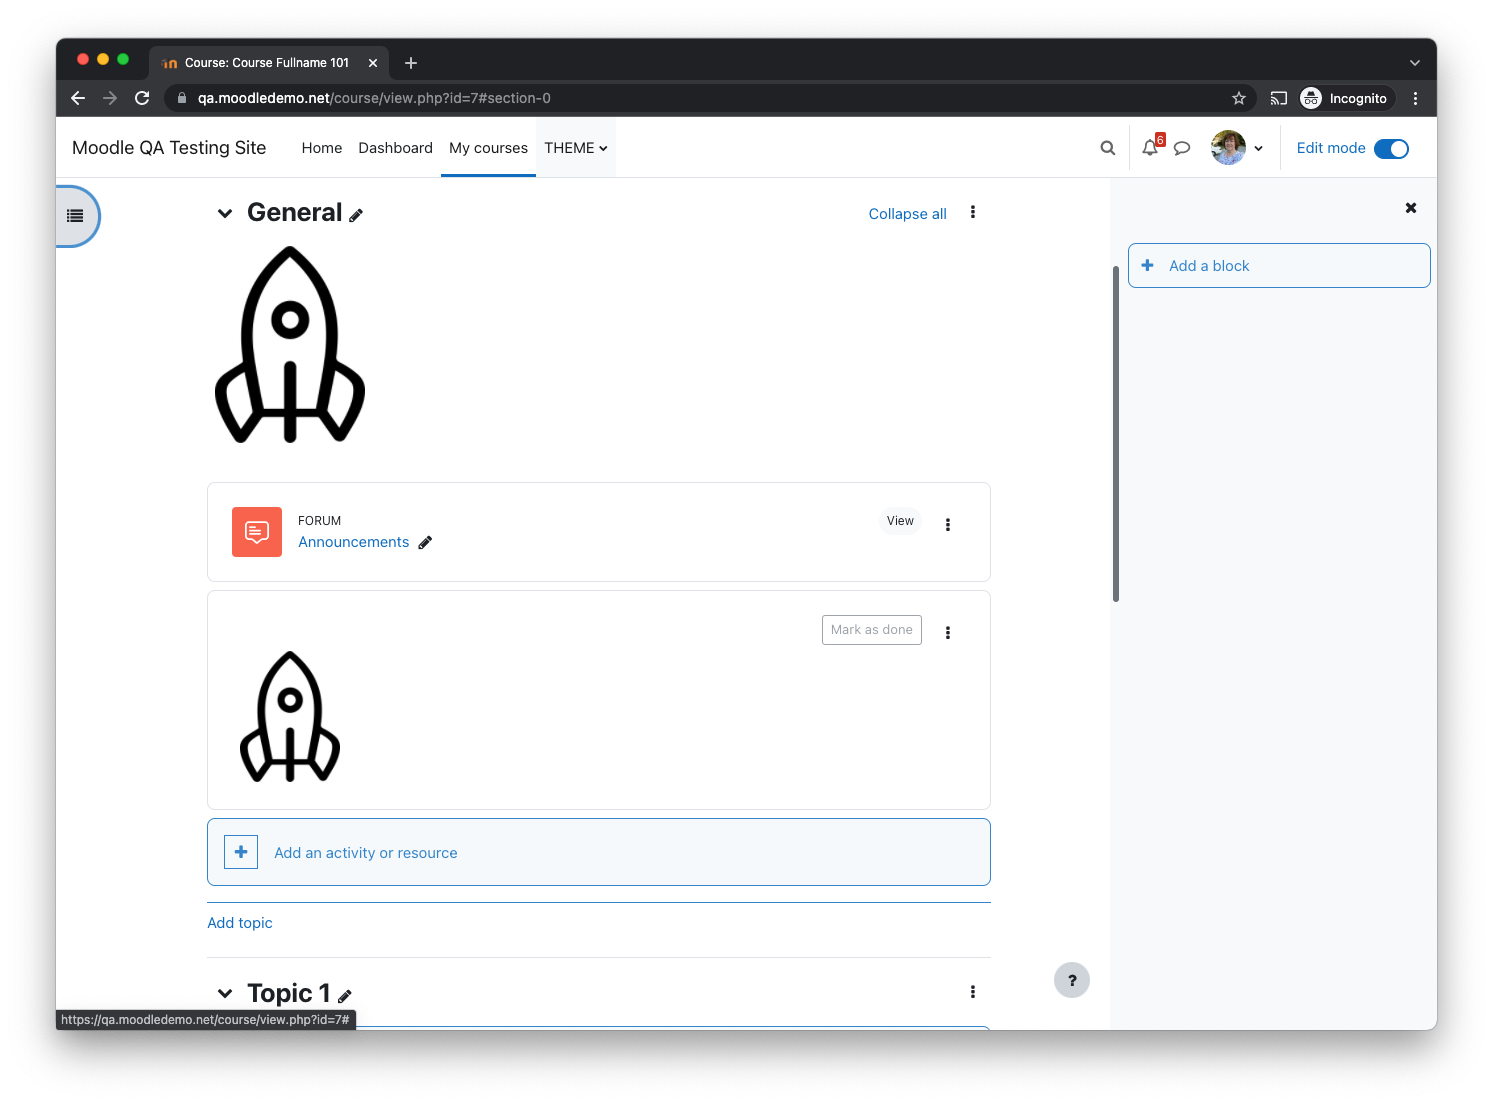Click the small rocket image in the label
The height and width of the screenshot is (1104, 1493).
290,716
